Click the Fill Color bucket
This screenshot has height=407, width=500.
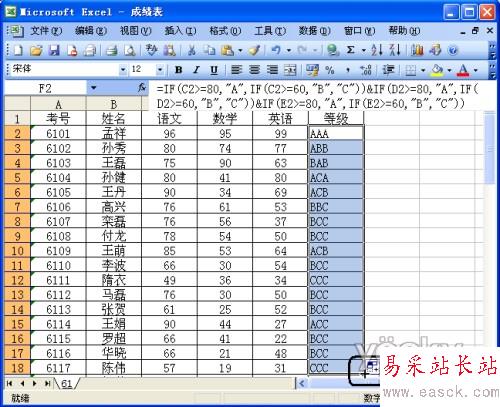point(437,70)
